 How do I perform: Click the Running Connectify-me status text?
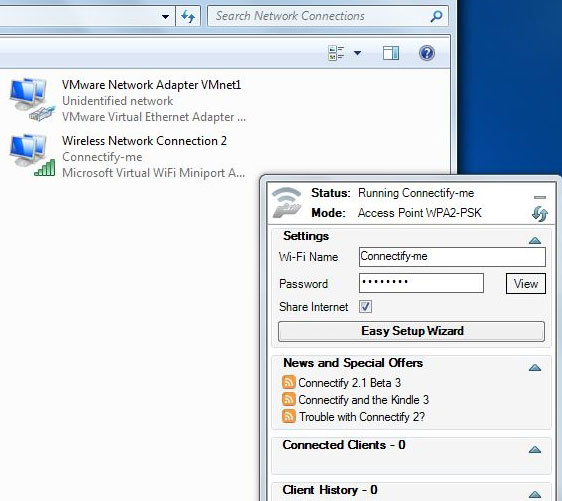tap(416, 193)
